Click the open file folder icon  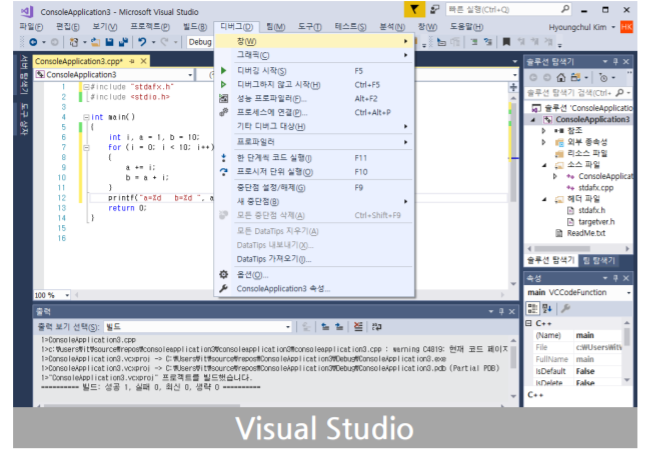coord(96,42)
